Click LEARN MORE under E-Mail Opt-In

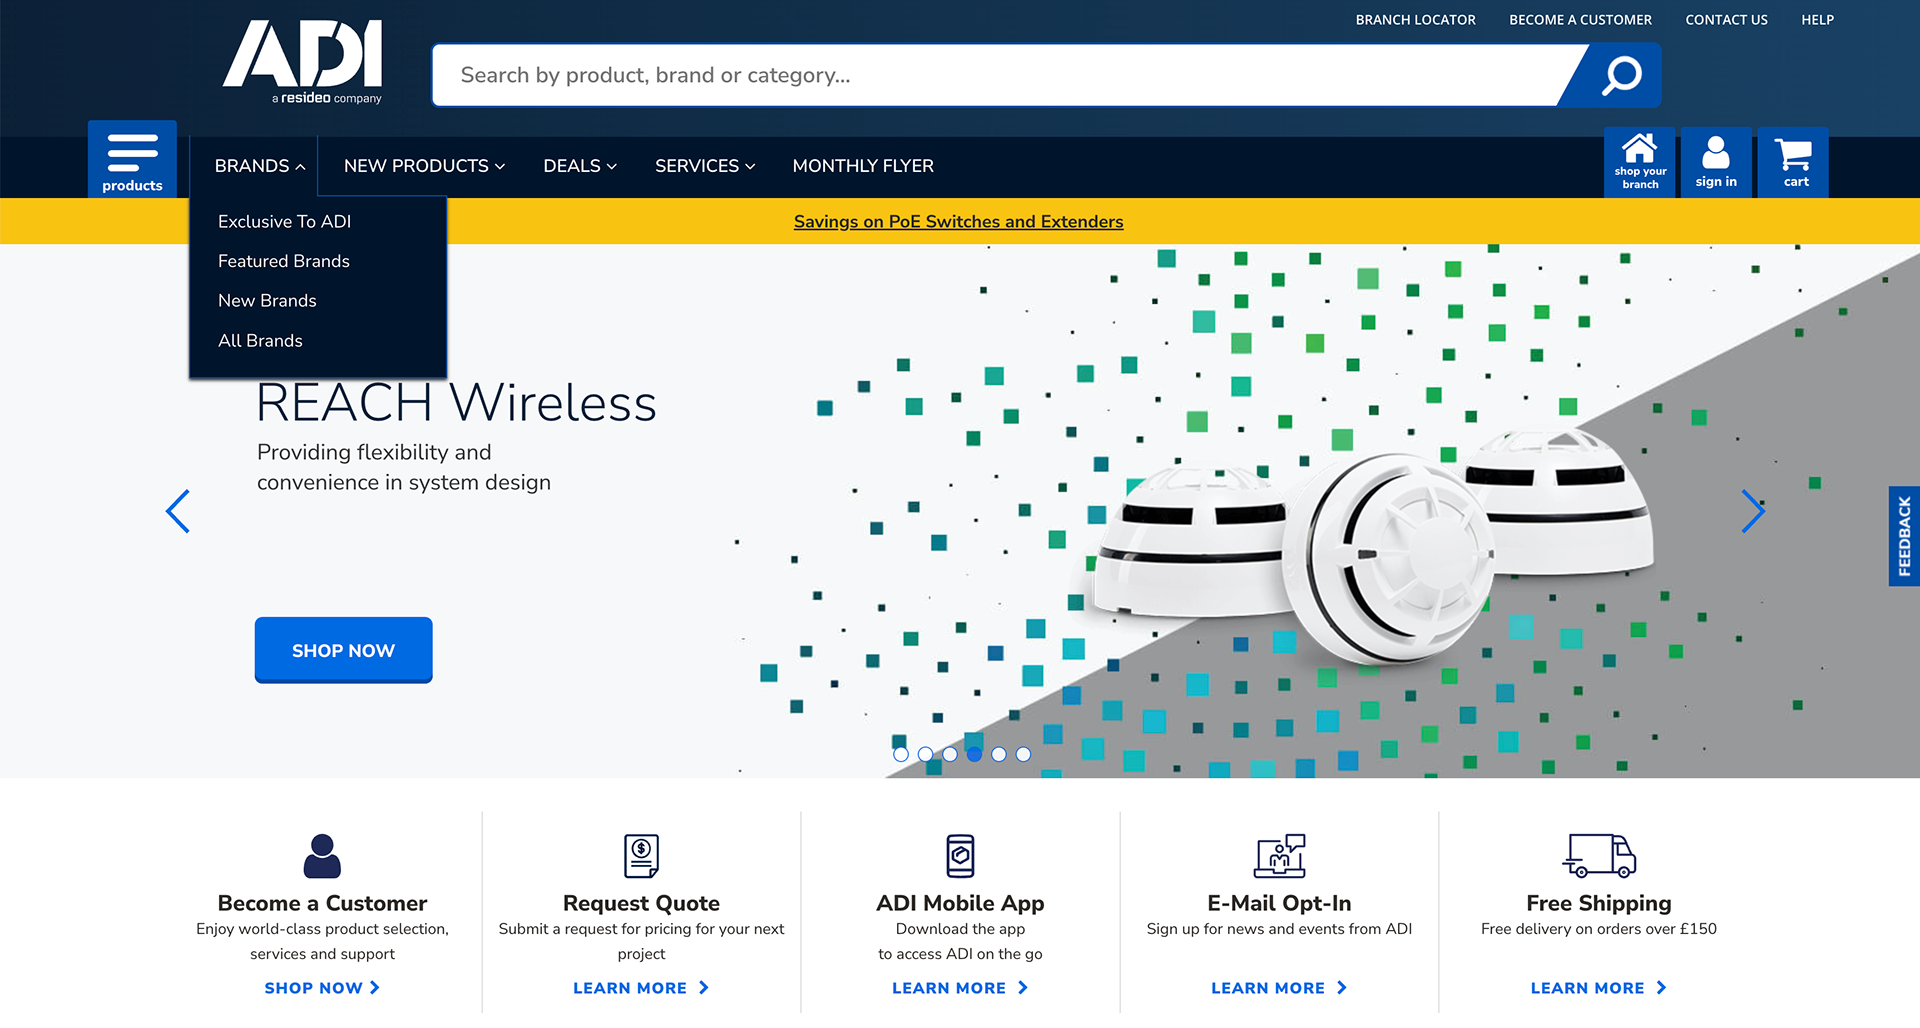point(1279,988)
